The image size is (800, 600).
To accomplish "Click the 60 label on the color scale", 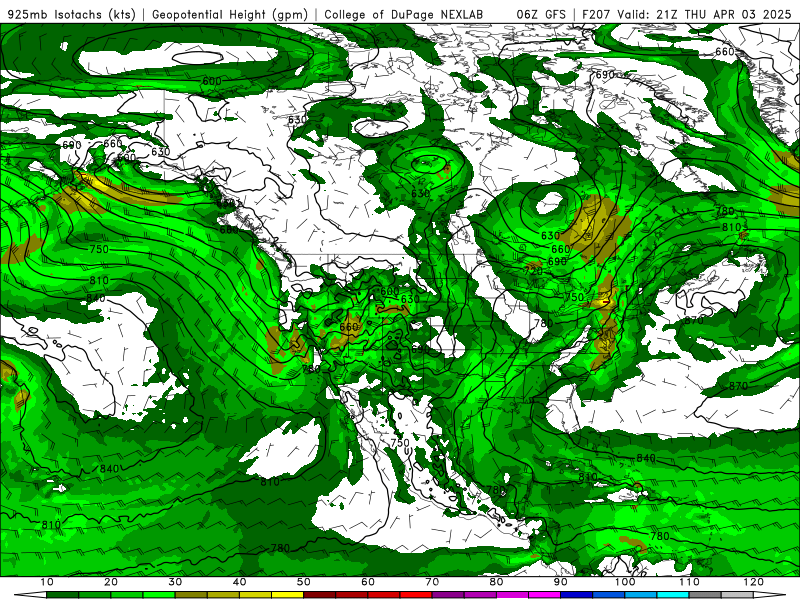I will tap(368, 582).
